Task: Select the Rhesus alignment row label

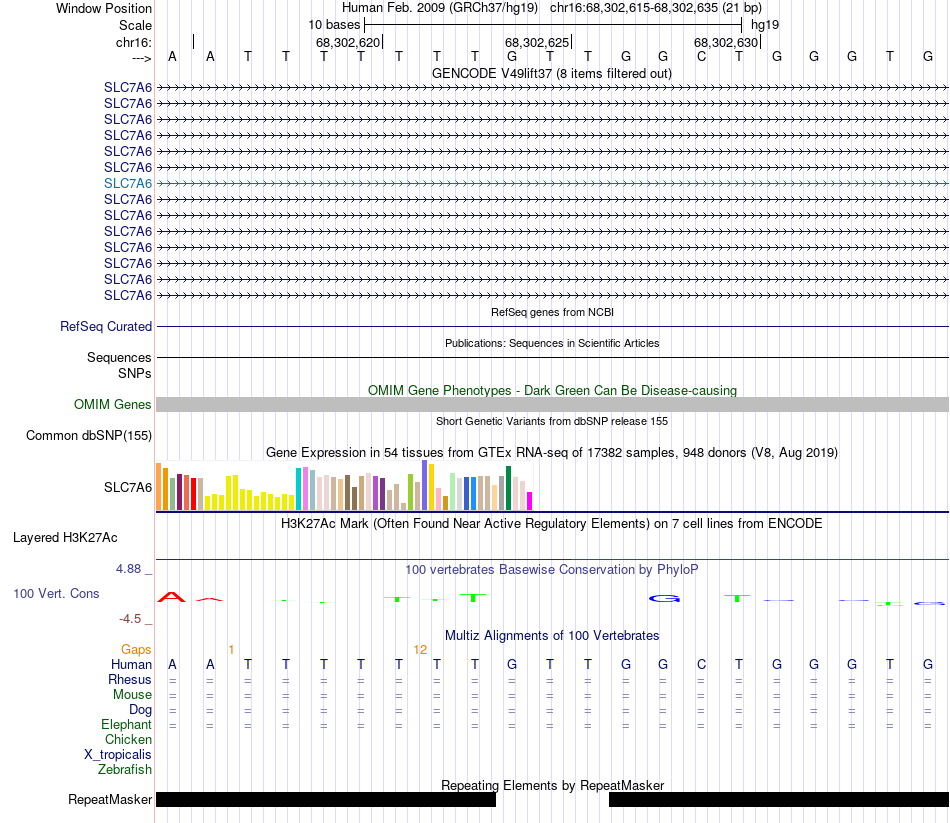Action: tap(130, 680)
